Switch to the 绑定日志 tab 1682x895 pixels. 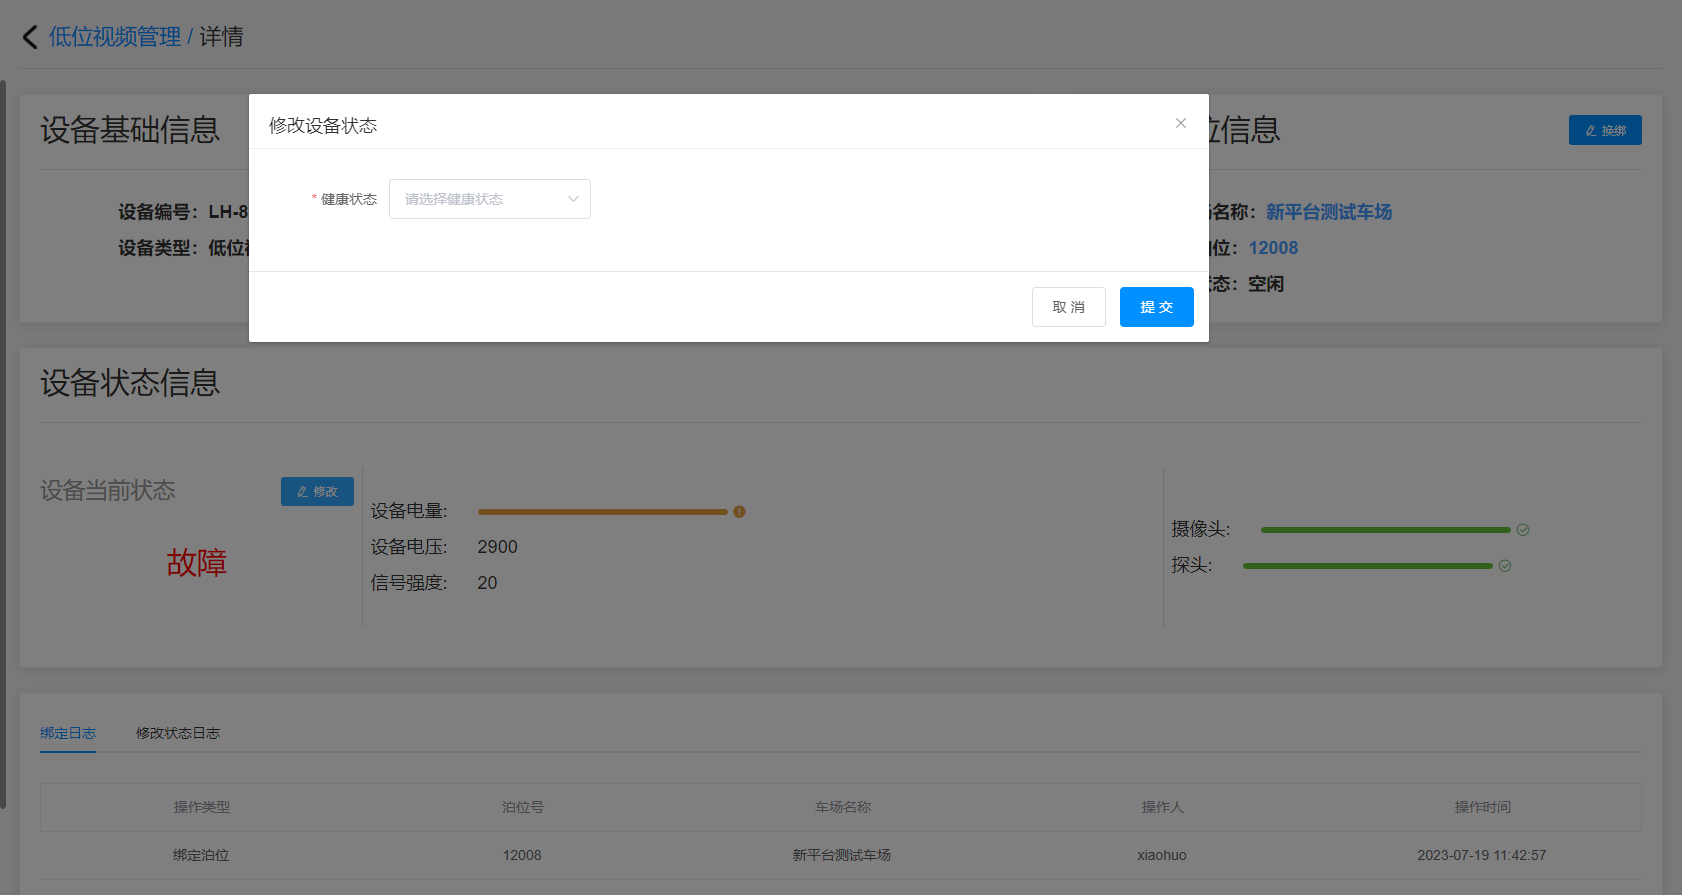(68, 733)
